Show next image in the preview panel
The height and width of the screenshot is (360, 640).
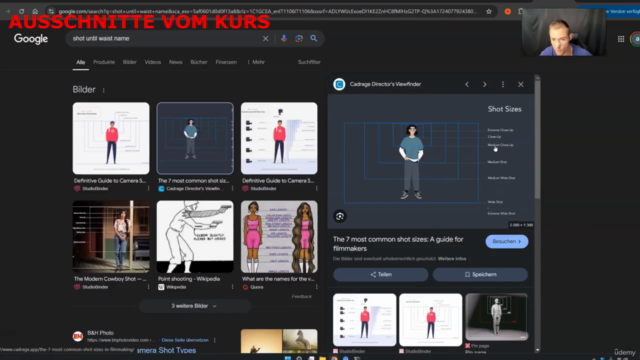[x=485, y=84]
